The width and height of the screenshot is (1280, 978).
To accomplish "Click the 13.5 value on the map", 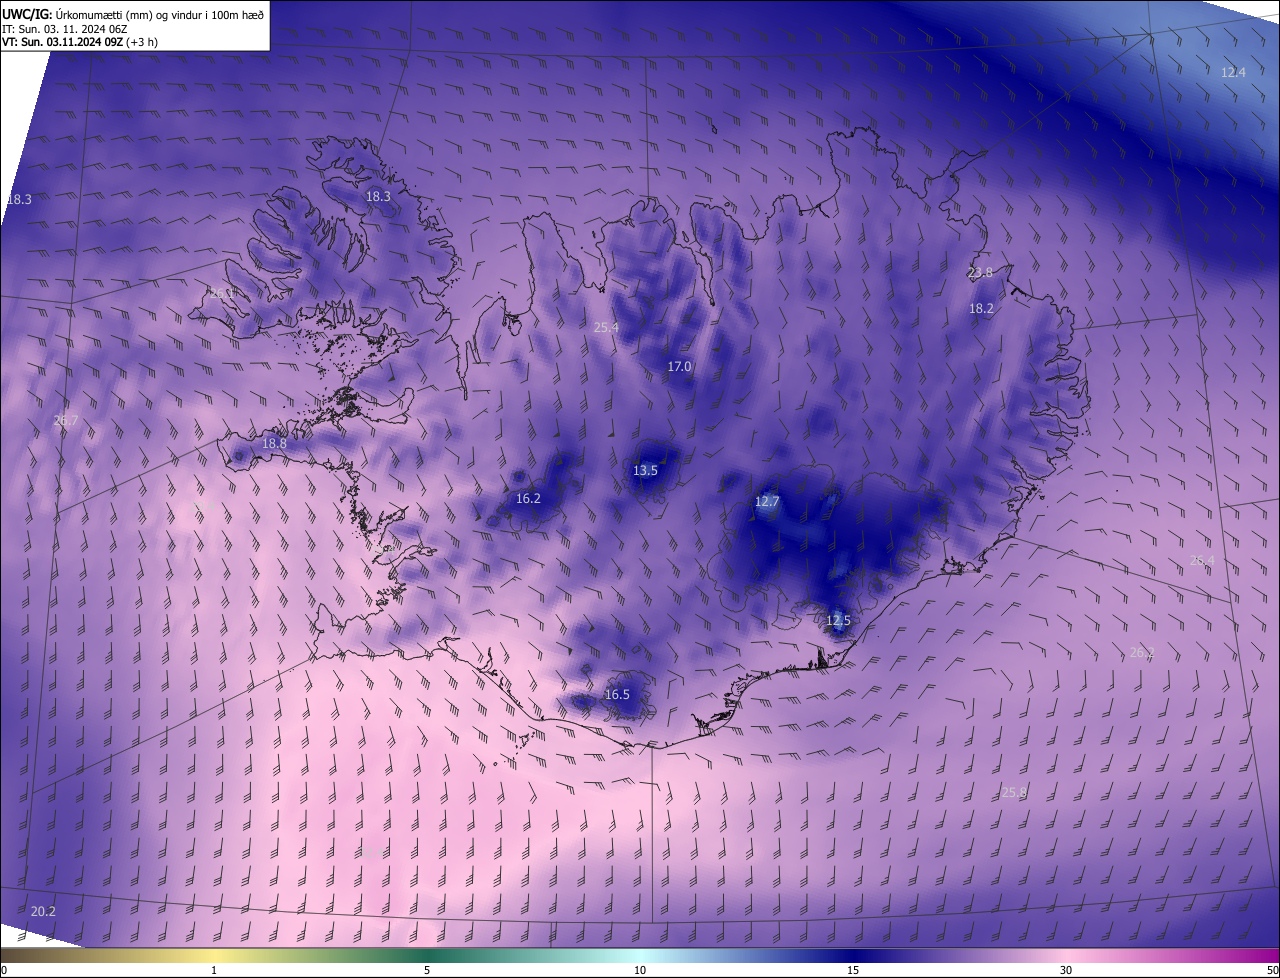I will coord(645,471).
